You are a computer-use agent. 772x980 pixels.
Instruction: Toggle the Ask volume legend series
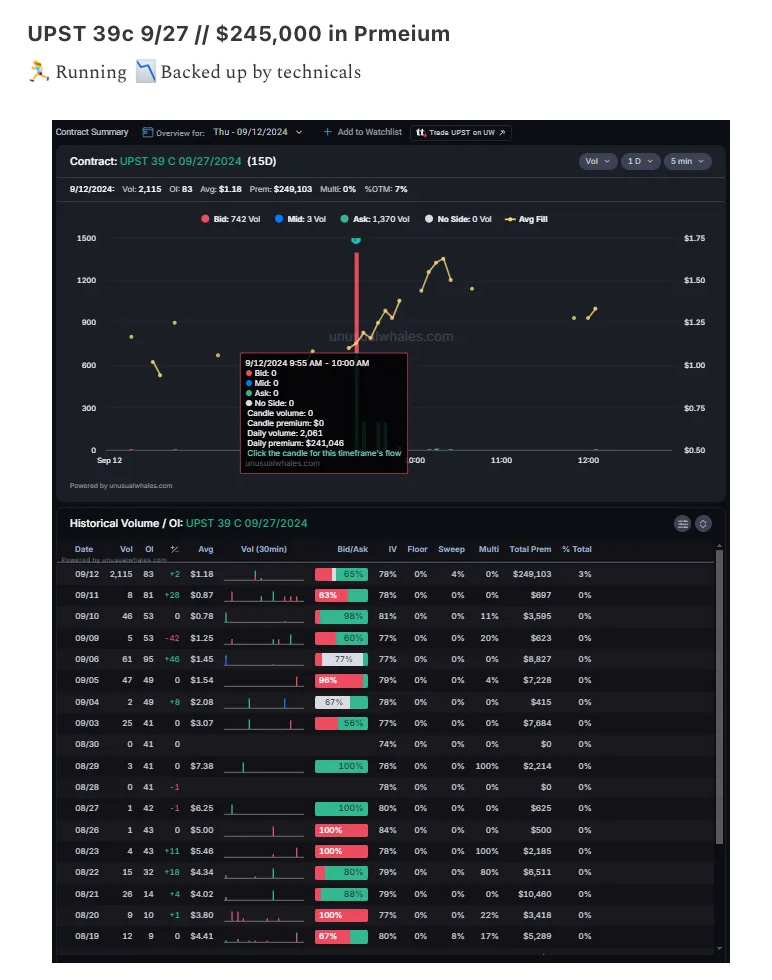coord(375,219)
